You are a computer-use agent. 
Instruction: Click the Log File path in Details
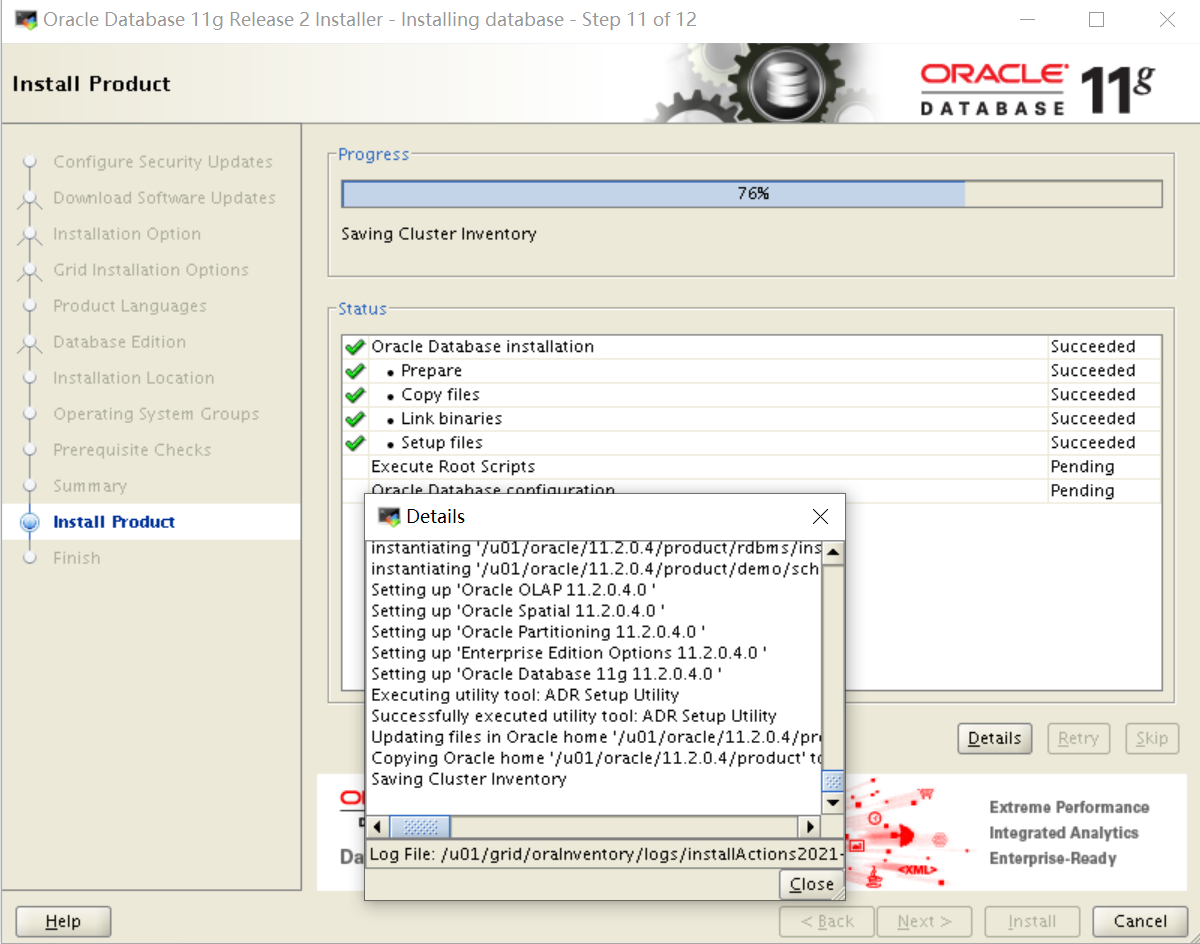(607, 854)
